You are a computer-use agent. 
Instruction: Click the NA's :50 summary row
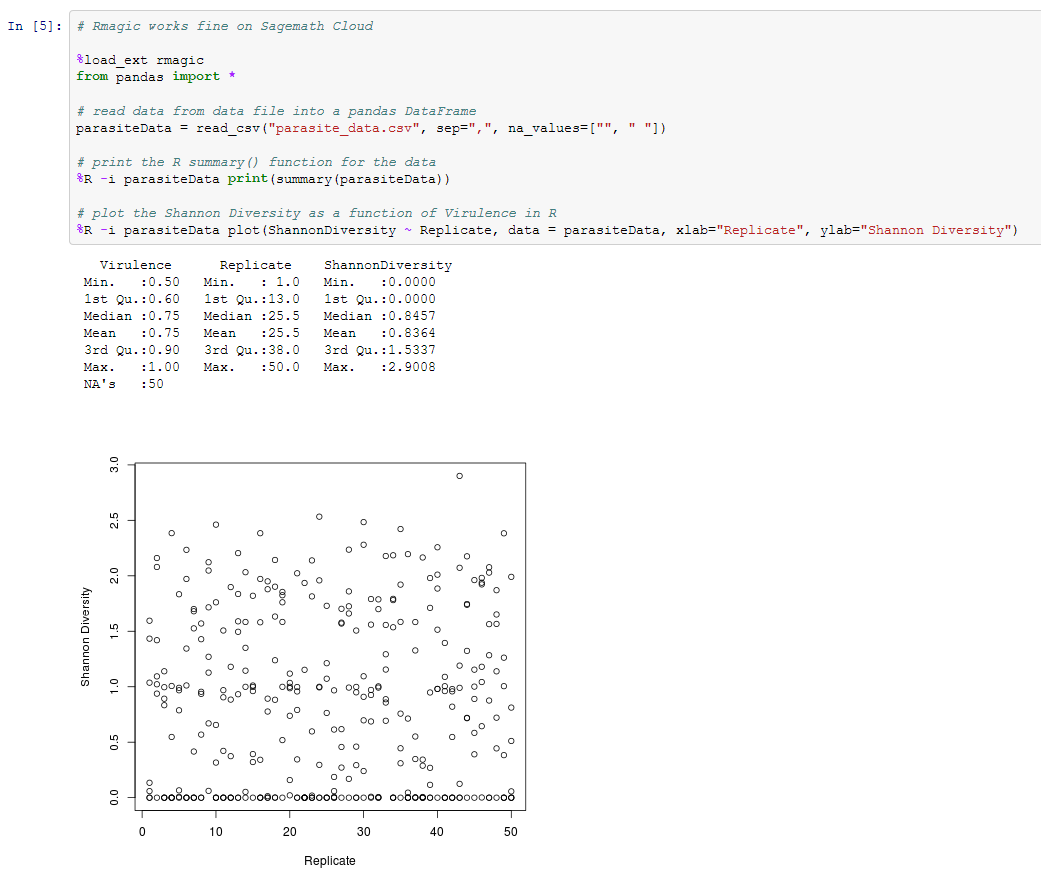coord(124,384)
